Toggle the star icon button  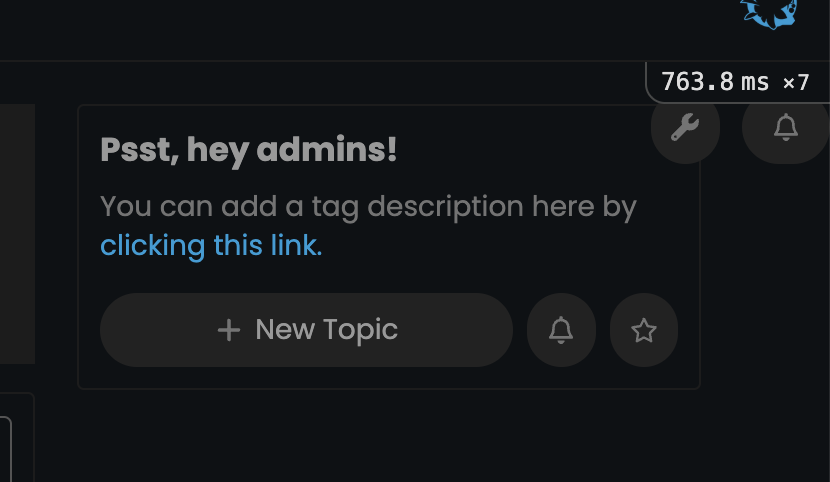click(x=644, y=330)
